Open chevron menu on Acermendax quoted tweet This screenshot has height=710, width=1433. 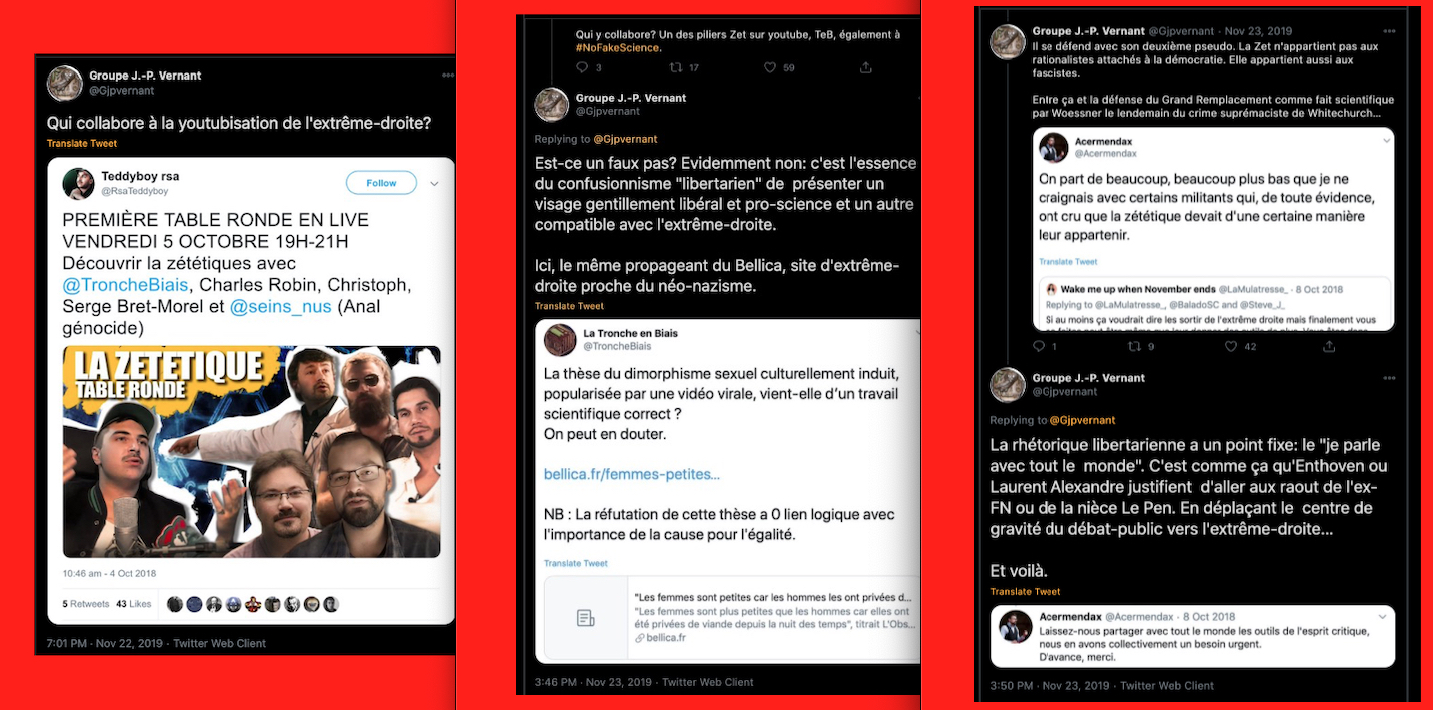click(x=1383, y=142)
